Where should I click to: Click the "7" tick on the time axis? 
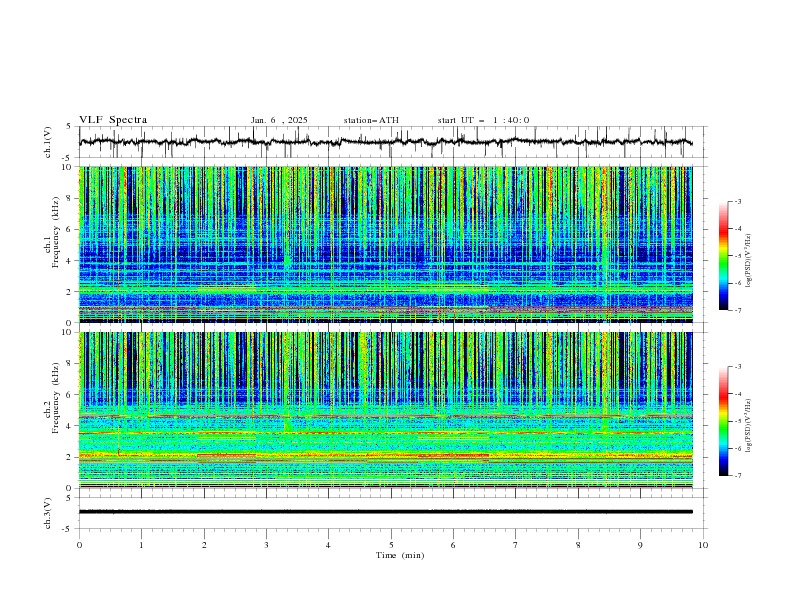pos(516,545)
